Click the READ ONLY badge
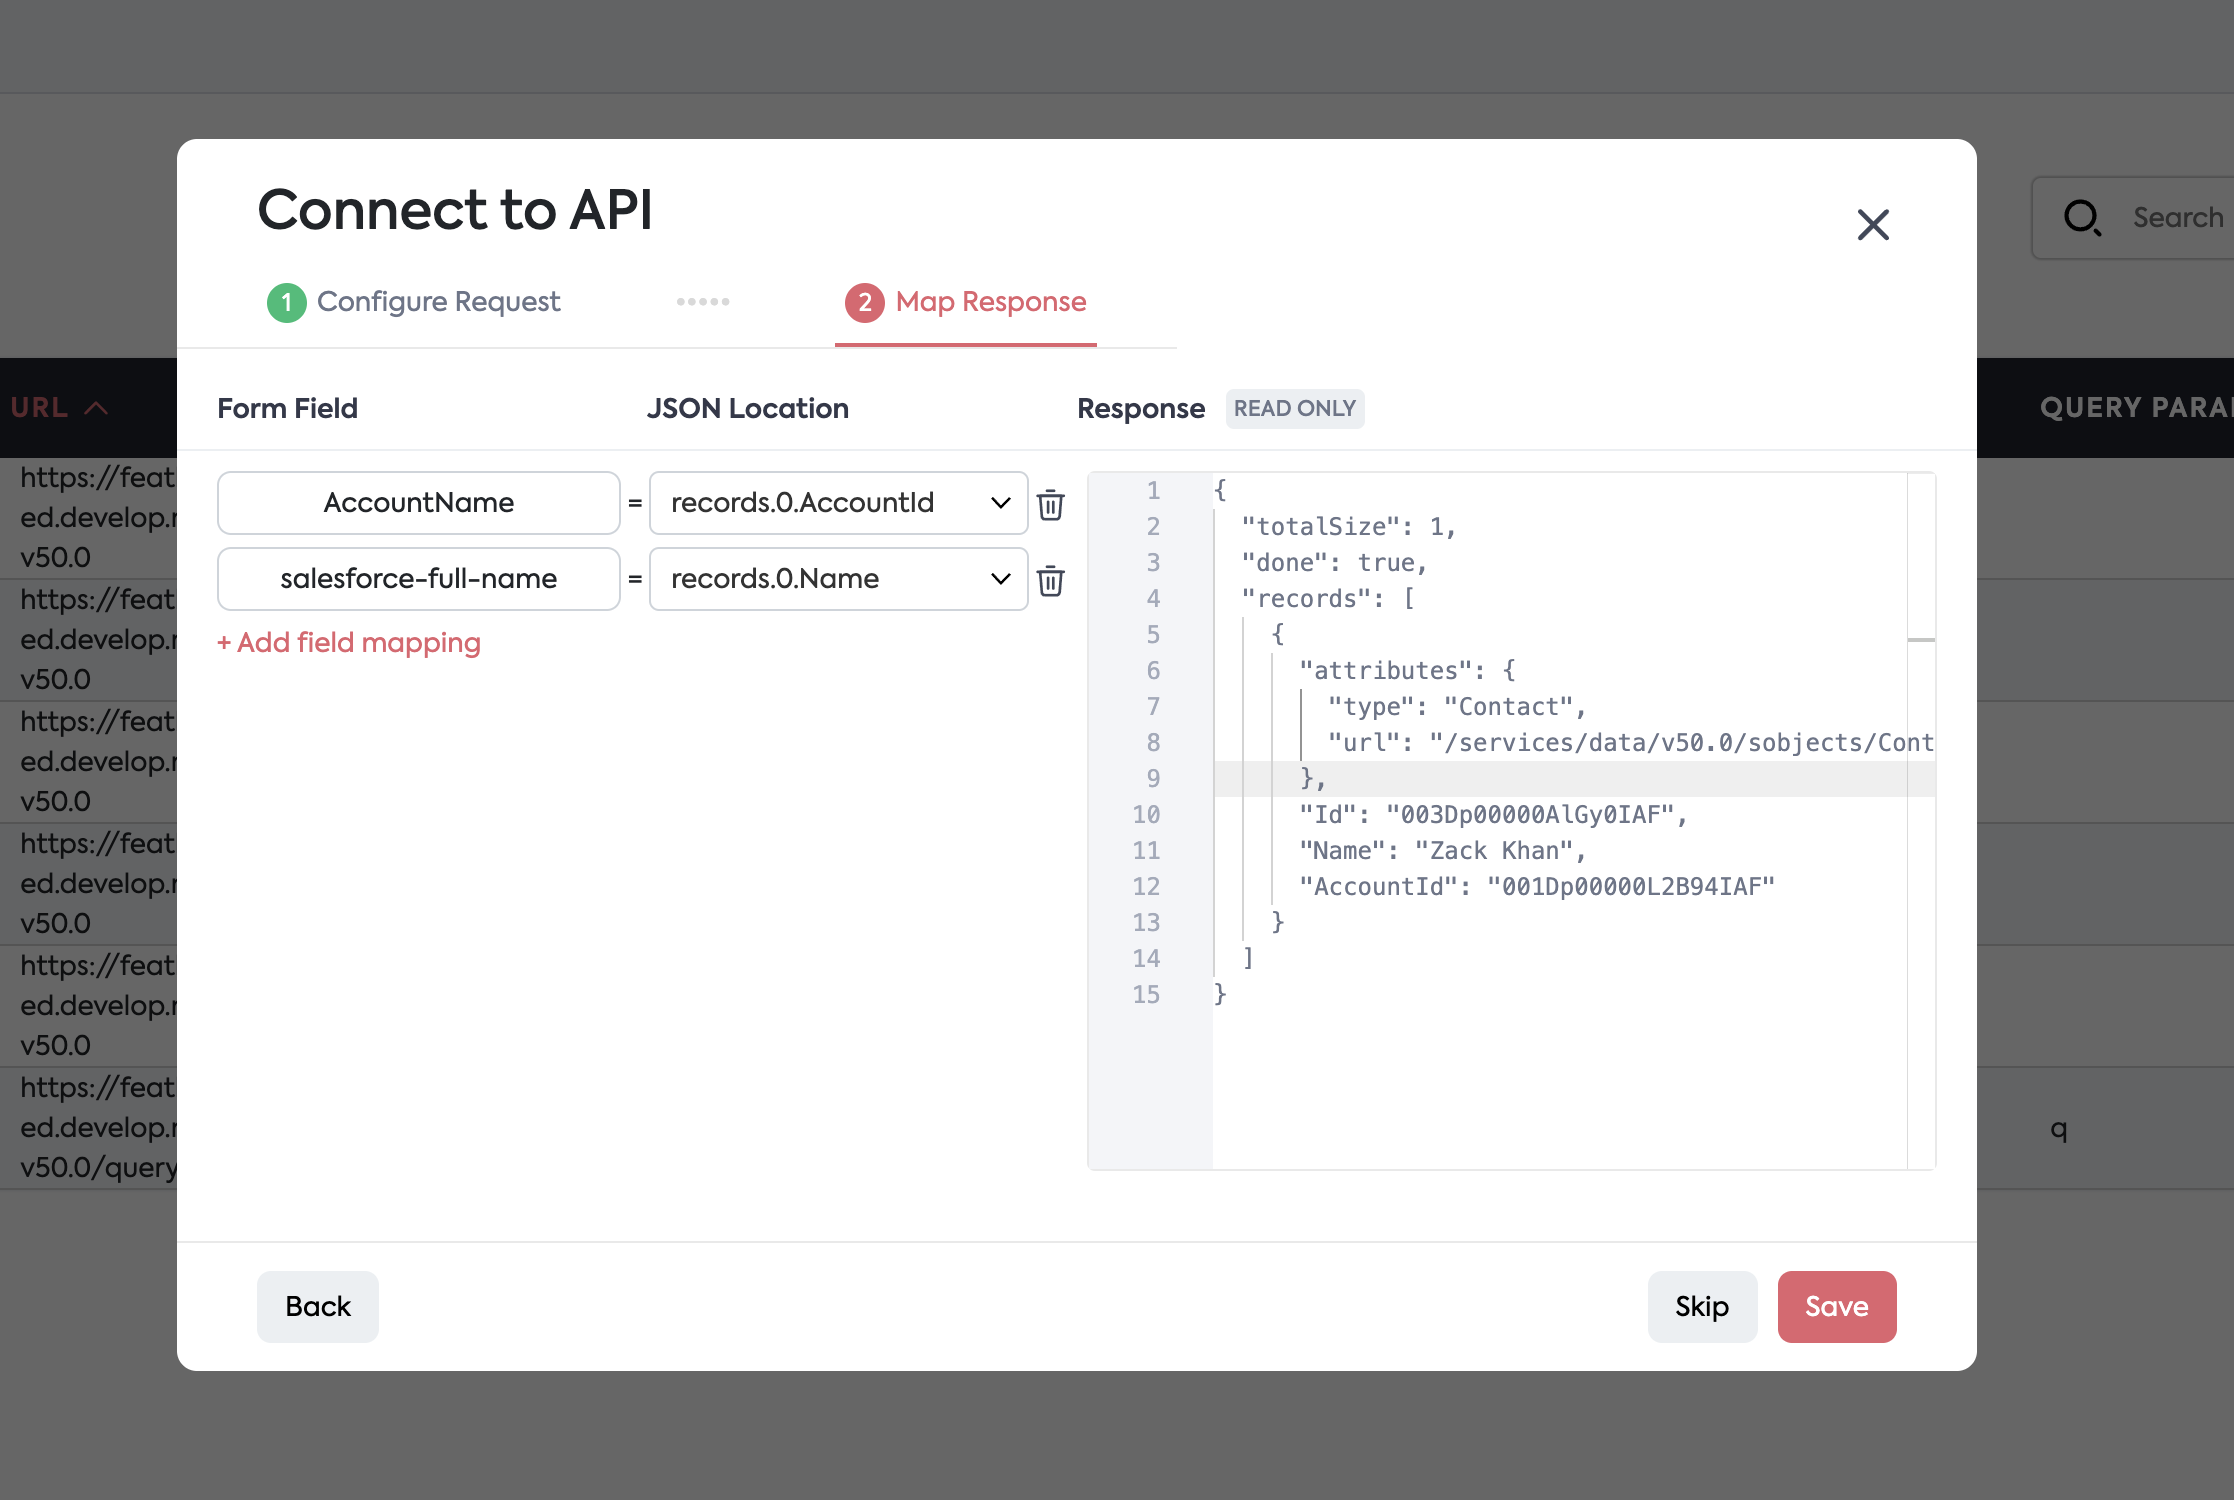2234x1500 pixels. [x=1294, y=409]
